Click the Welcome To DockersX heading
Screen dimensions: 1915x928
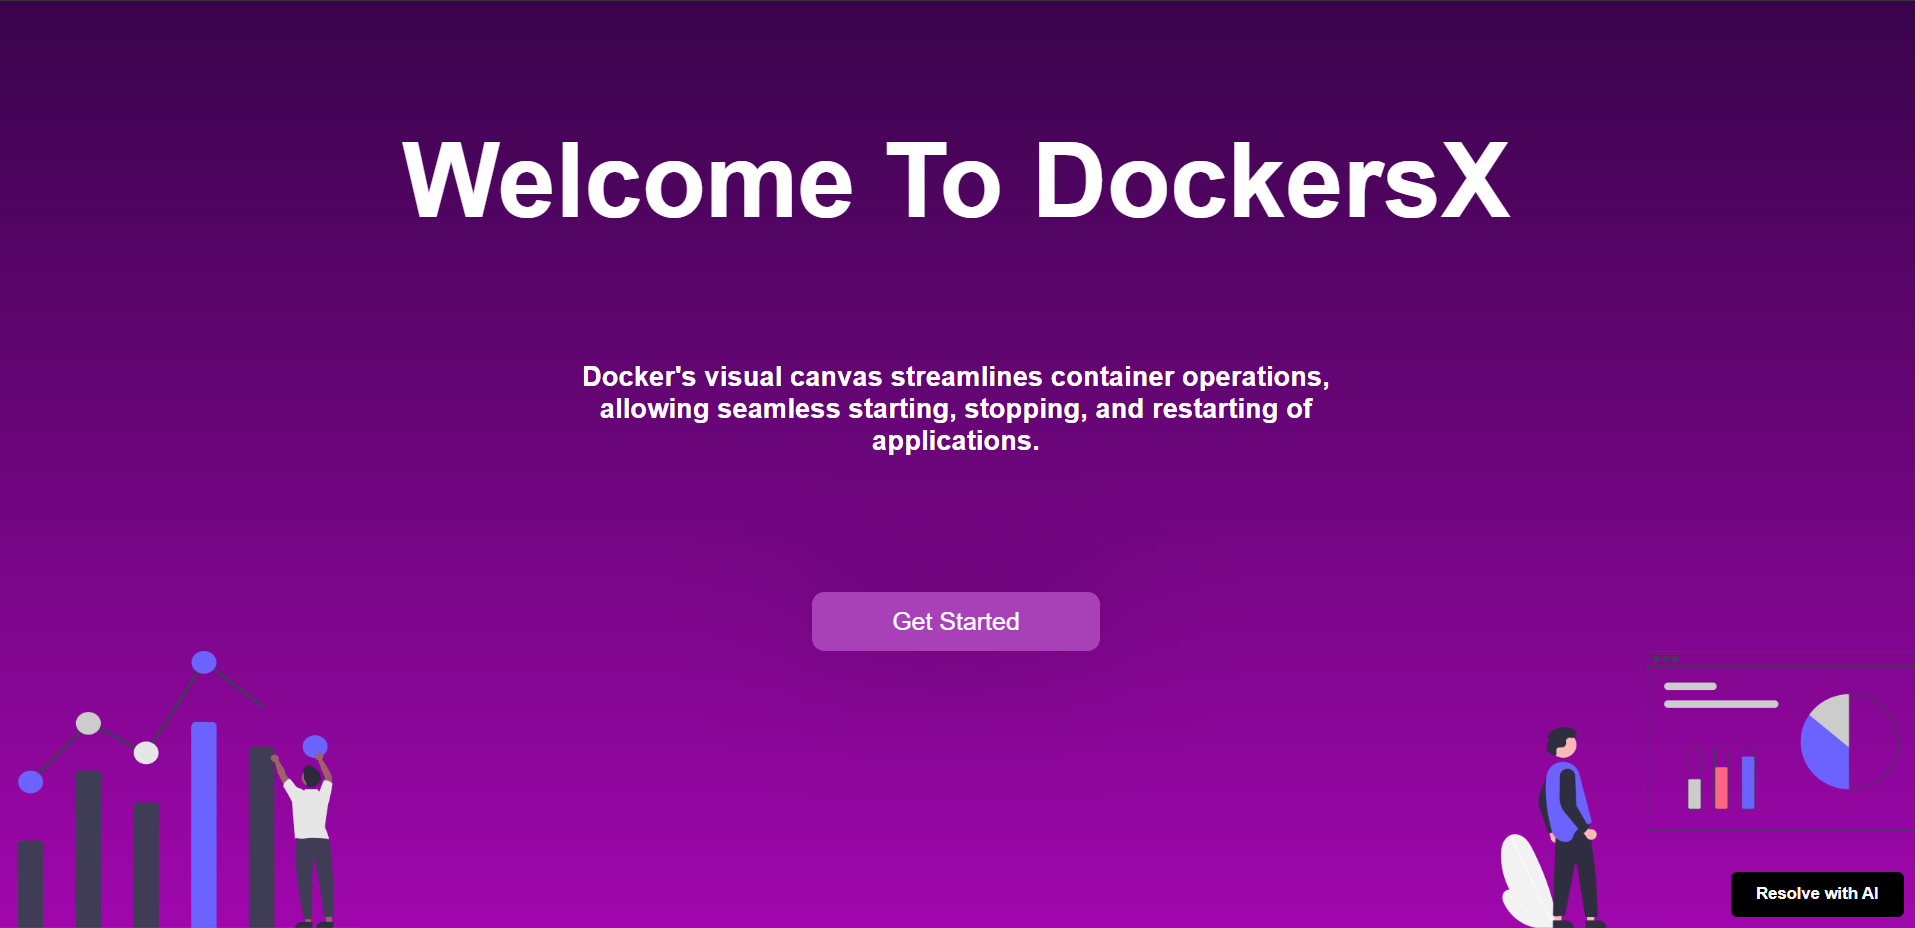coord(955,181)
